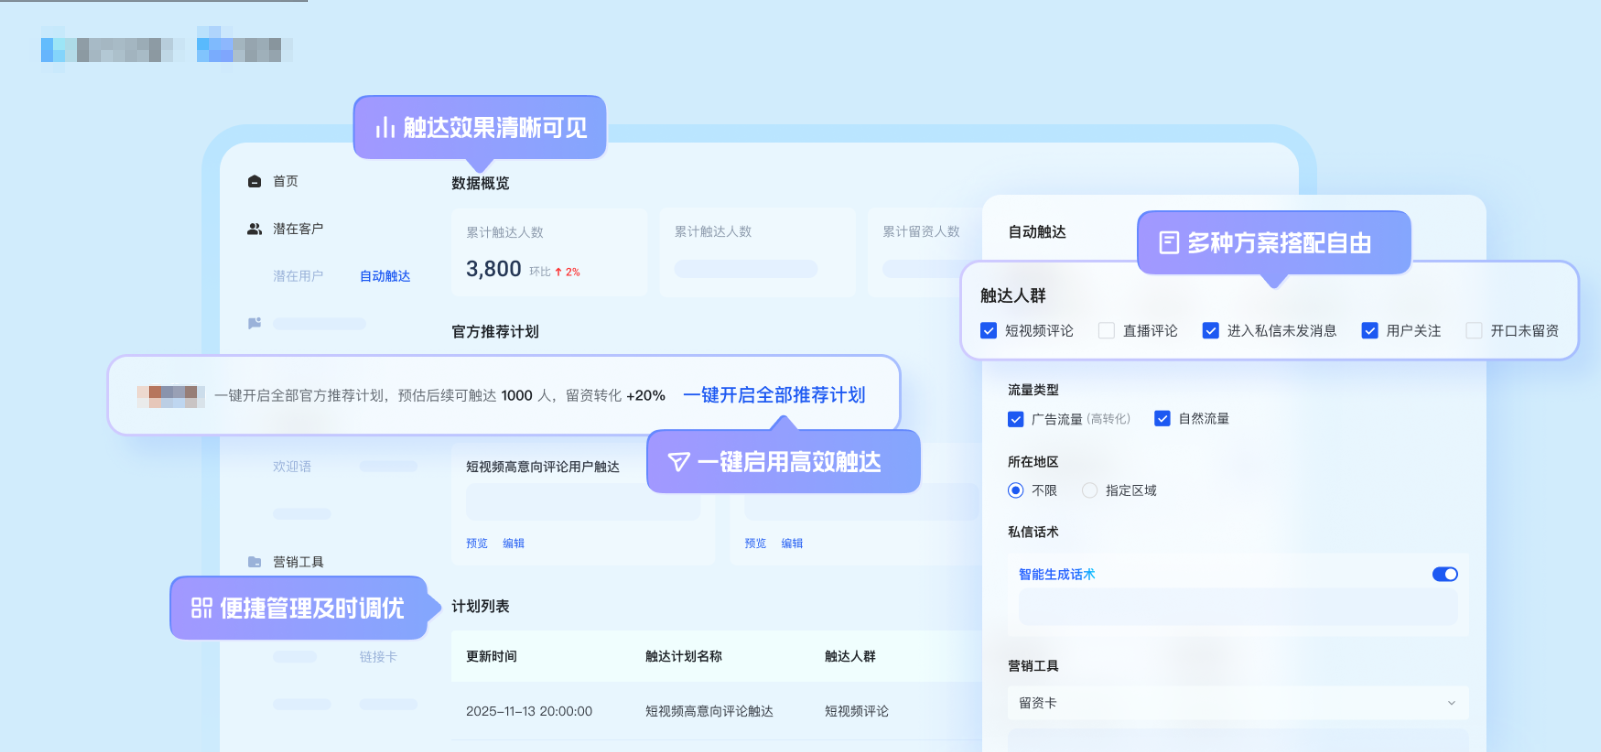Click the 2025-11-13 20:00:00 cell
The width and height of the screenshot is (1601, 752).
529,712
